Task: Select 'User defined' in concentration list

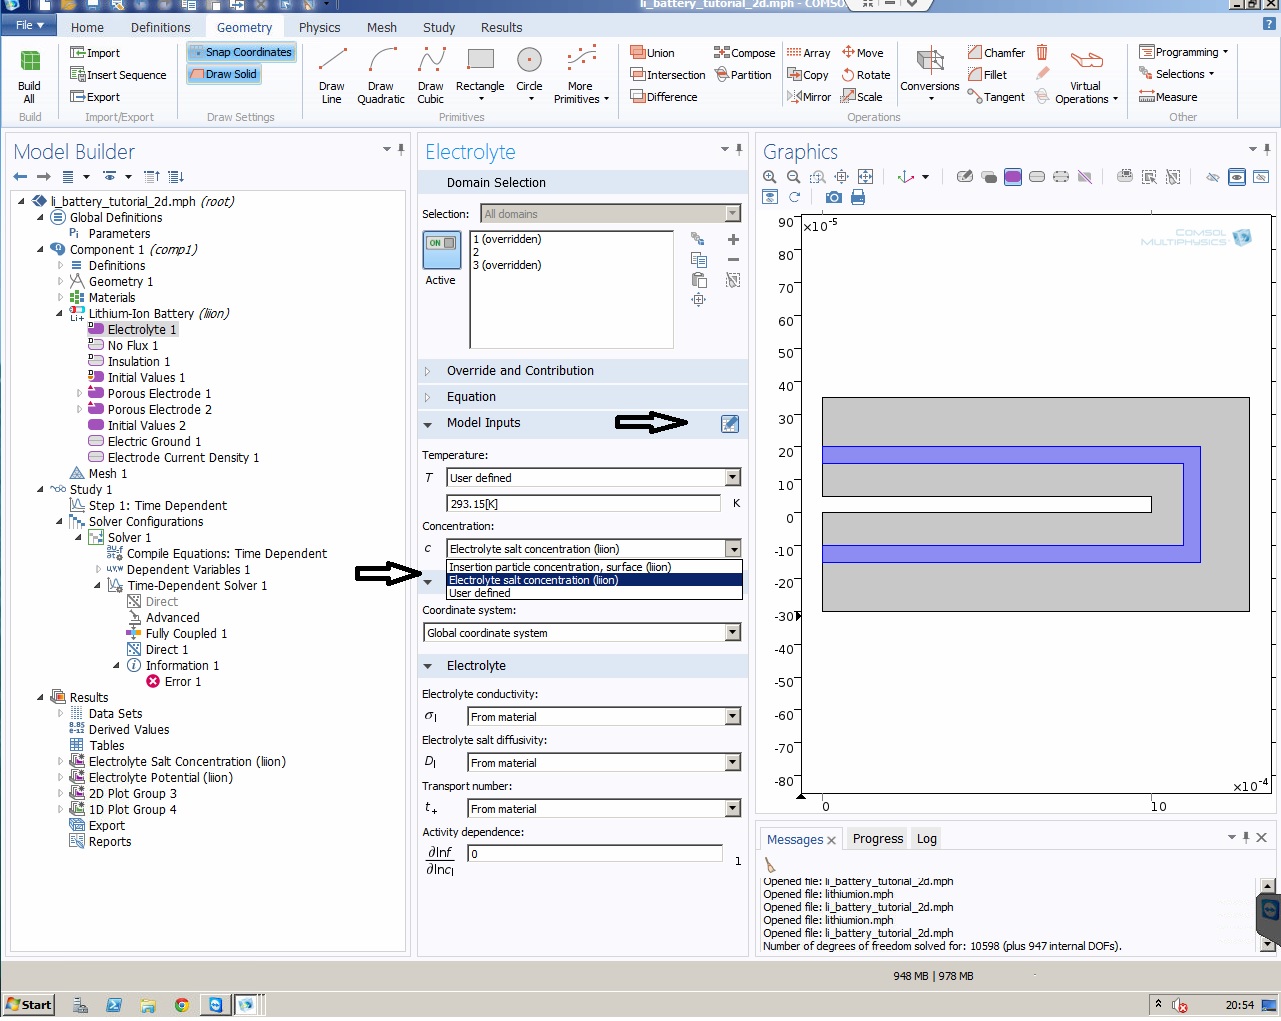Action: pyautogui.click(x=480, y=593)
